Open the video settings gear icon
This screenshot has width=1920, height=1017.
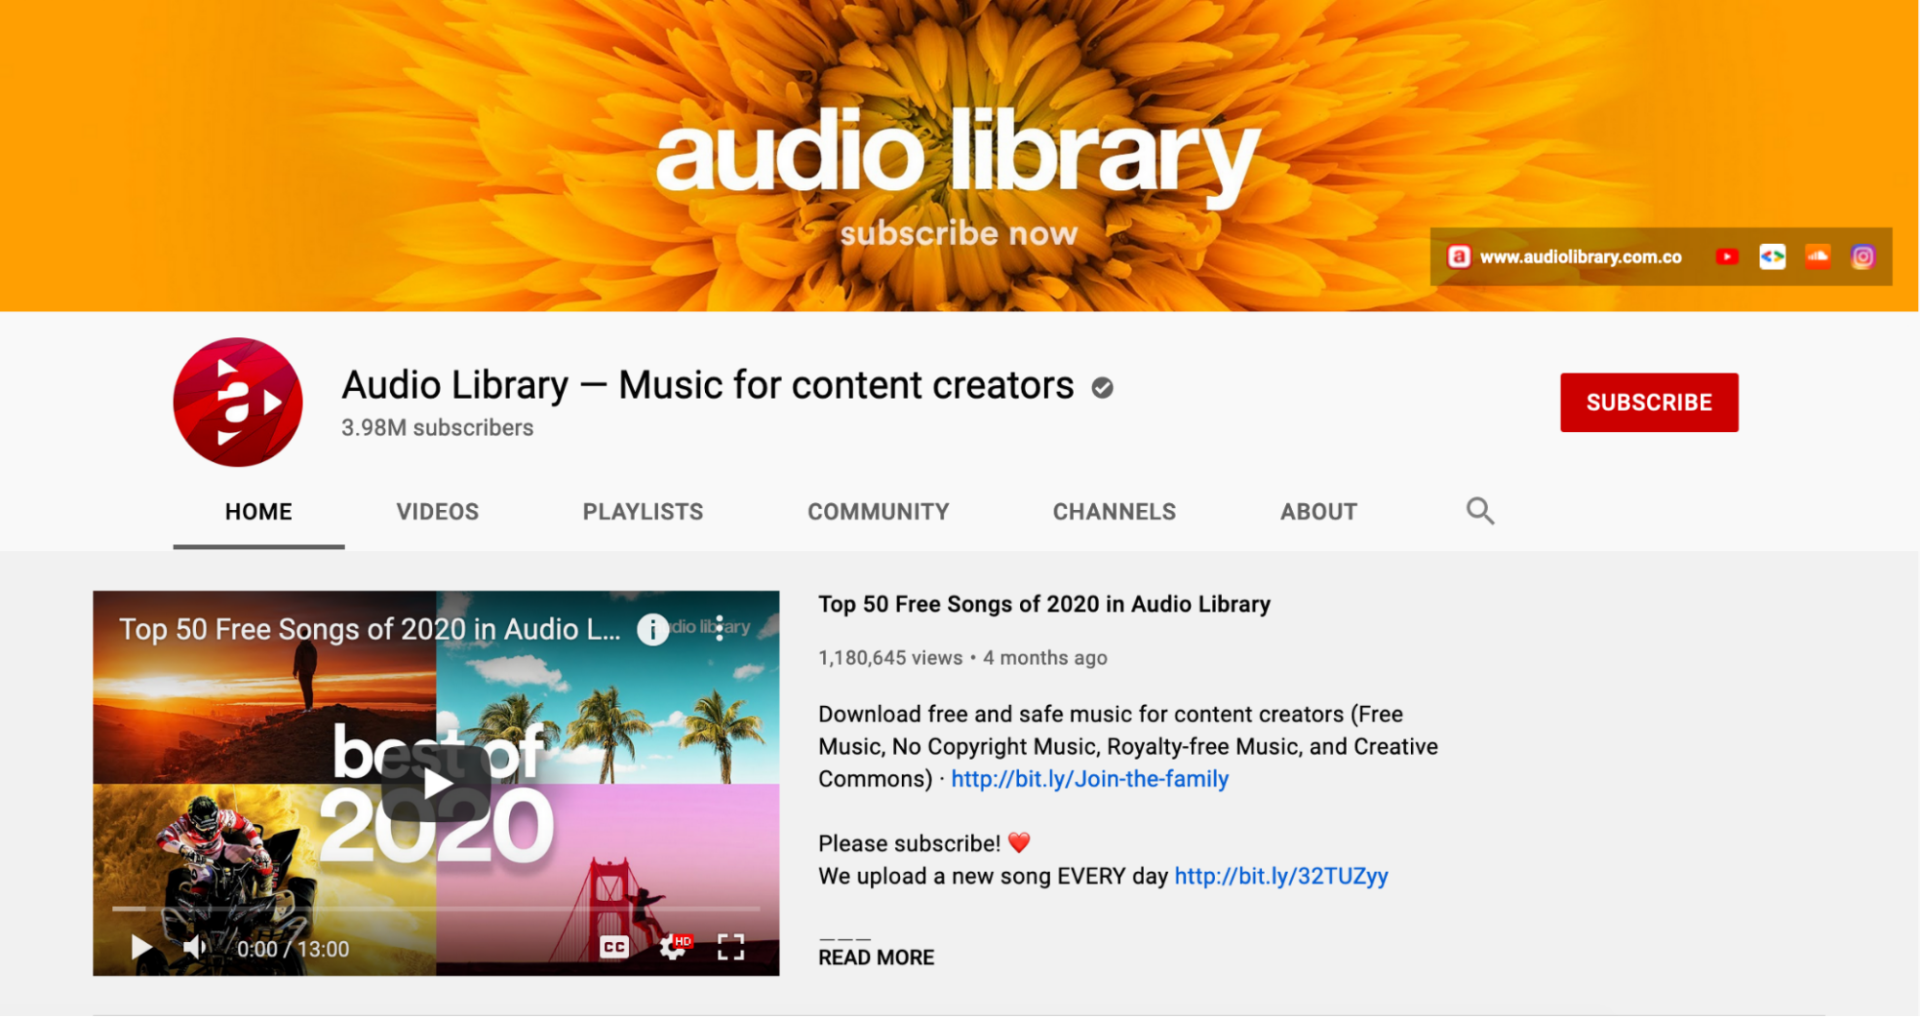click(x=672, y=946)
